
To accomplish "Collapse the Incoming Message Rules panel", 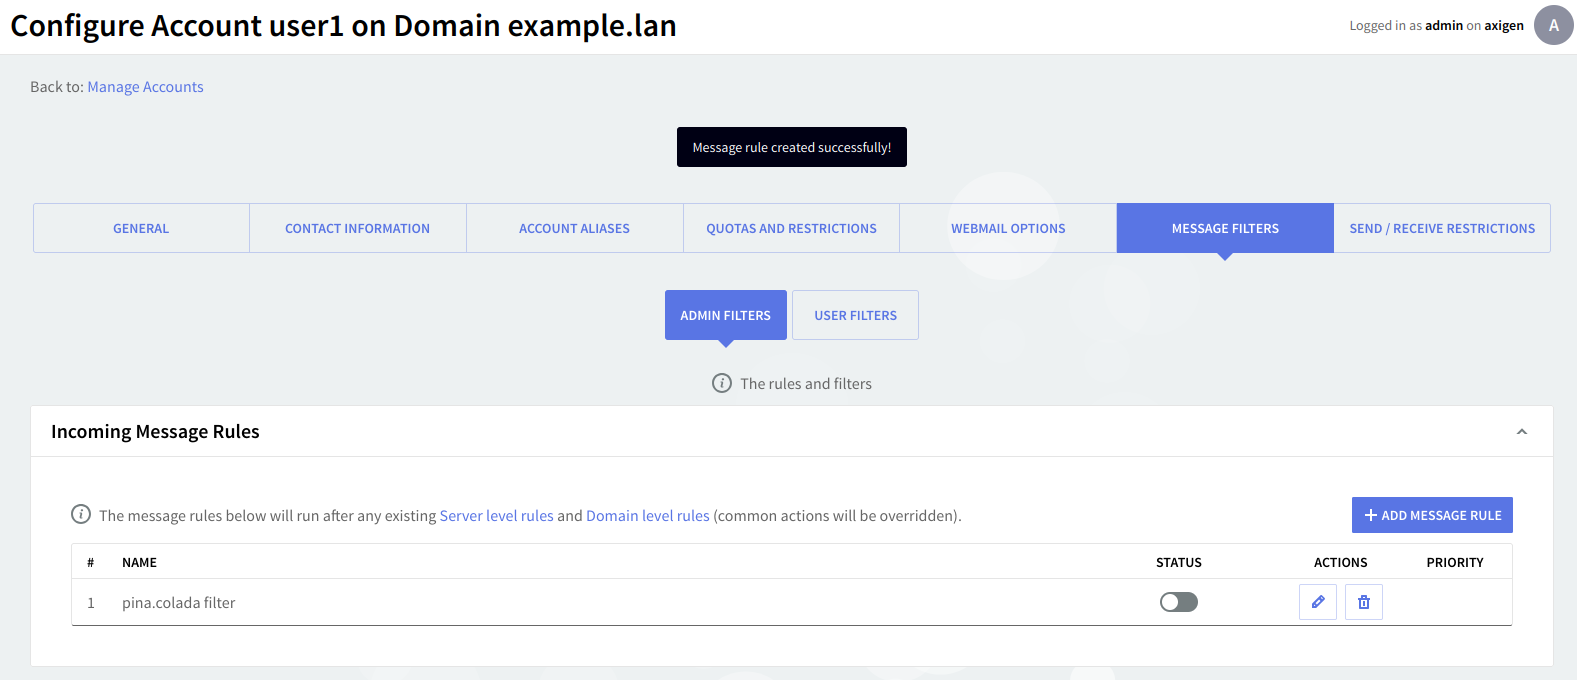I will [1522, 432].
